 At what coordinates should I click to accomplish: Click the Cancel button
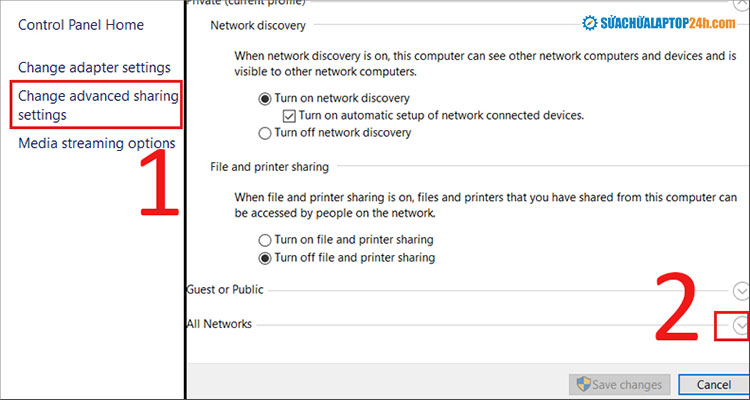712,385
